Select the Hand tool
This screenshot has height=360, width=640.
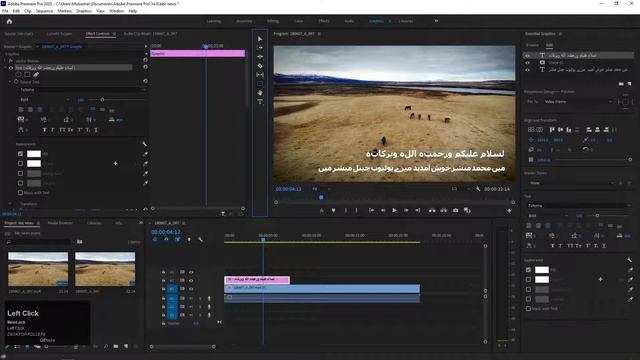260,93
